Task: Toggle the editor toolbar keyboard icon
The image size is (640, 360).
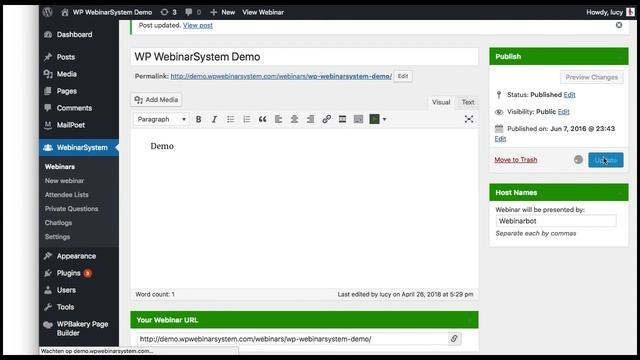Action: [358, 119]
